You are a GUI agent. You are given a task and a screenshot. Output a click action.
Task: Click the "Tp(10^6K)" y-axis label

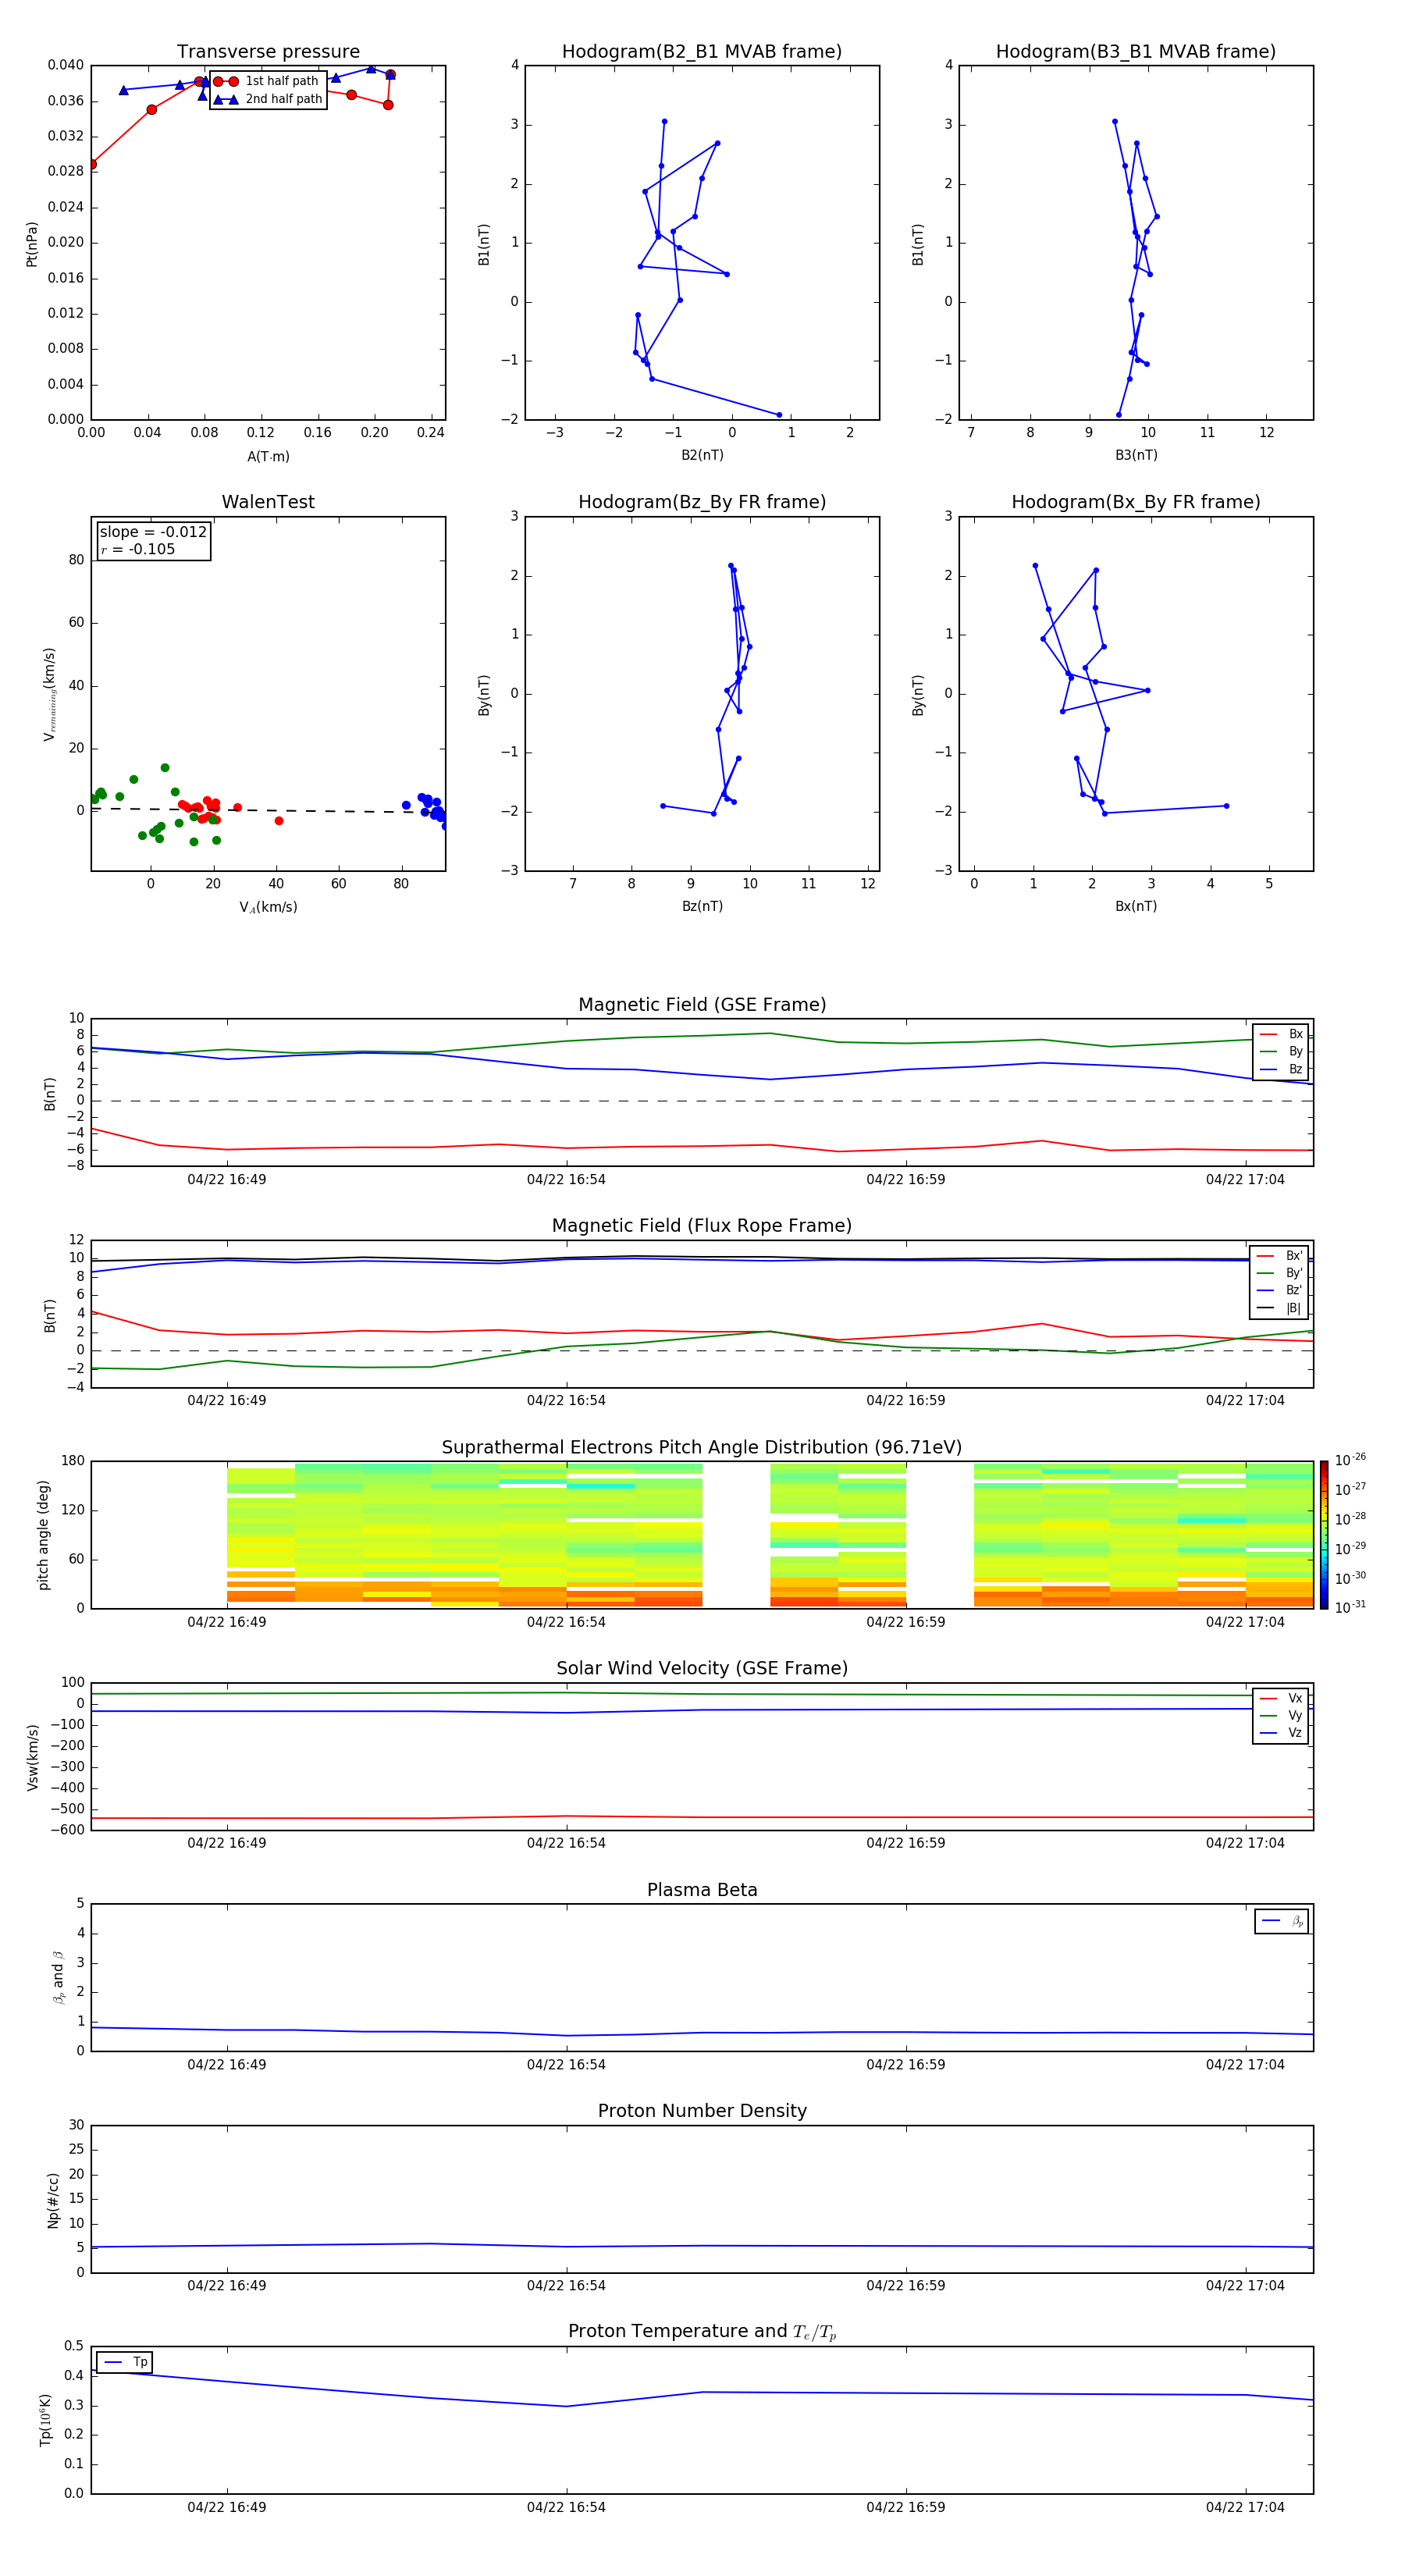(45, 2420)
